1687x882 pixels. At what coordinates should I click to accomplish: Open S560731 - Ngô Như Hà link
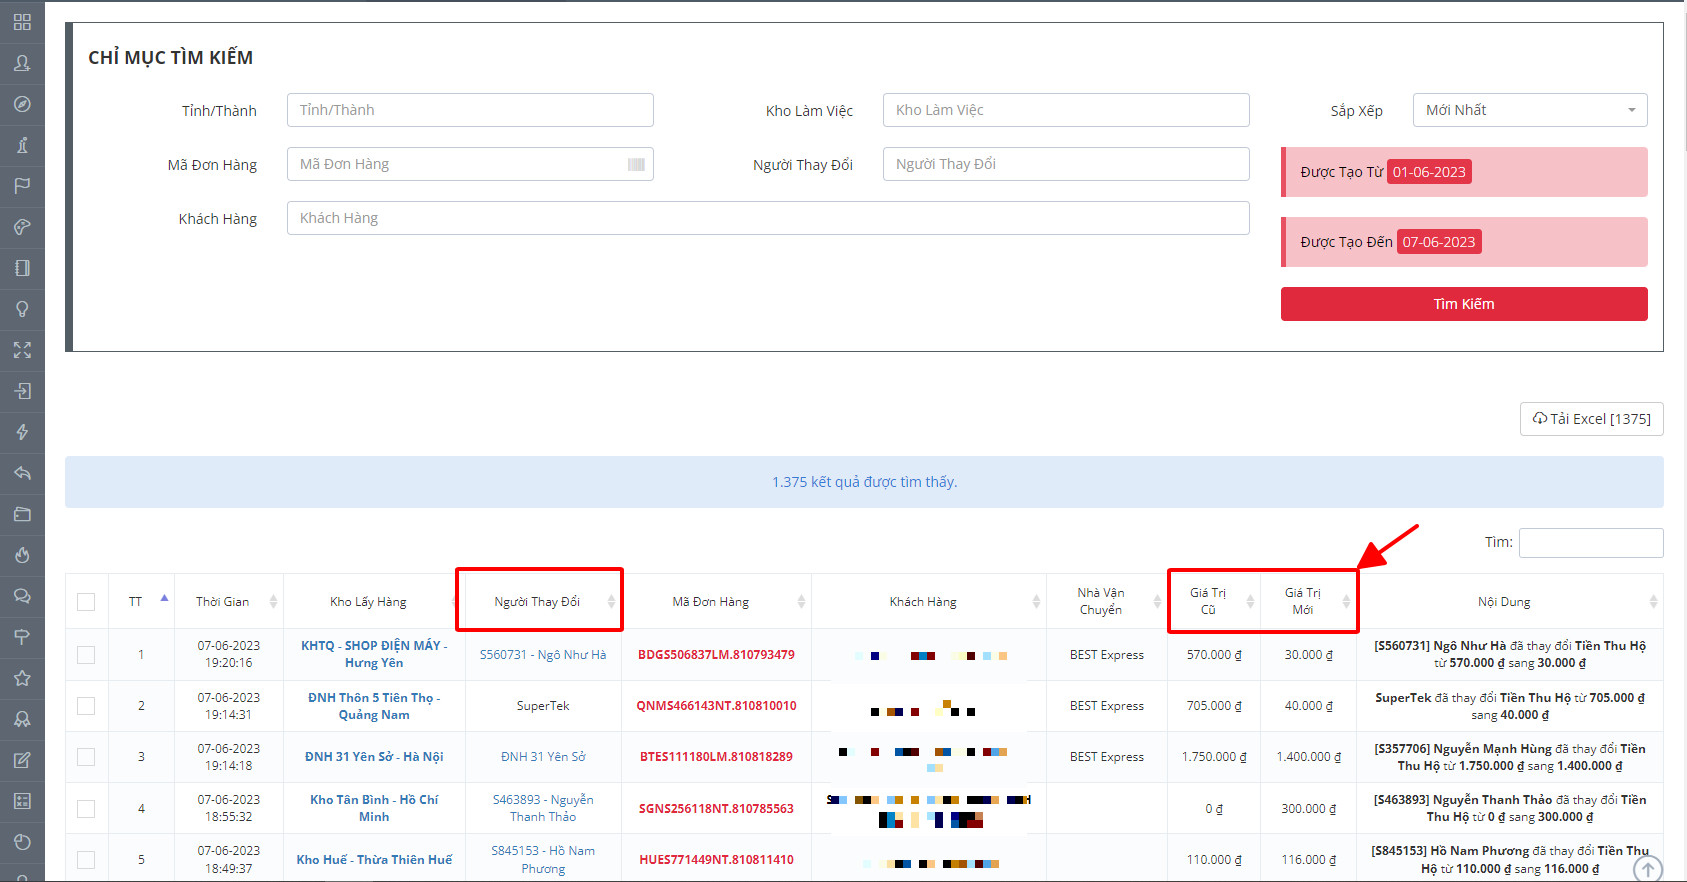tap(543, 655)
